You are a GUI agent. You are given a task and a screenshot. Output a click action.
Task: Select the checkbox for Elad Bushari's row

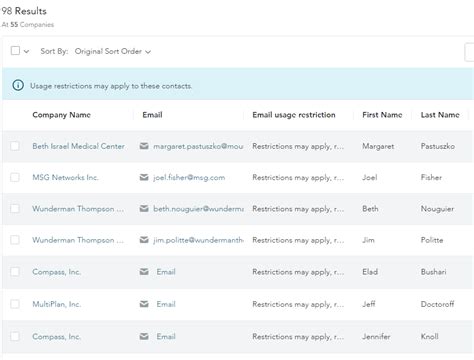pos(15,272)
